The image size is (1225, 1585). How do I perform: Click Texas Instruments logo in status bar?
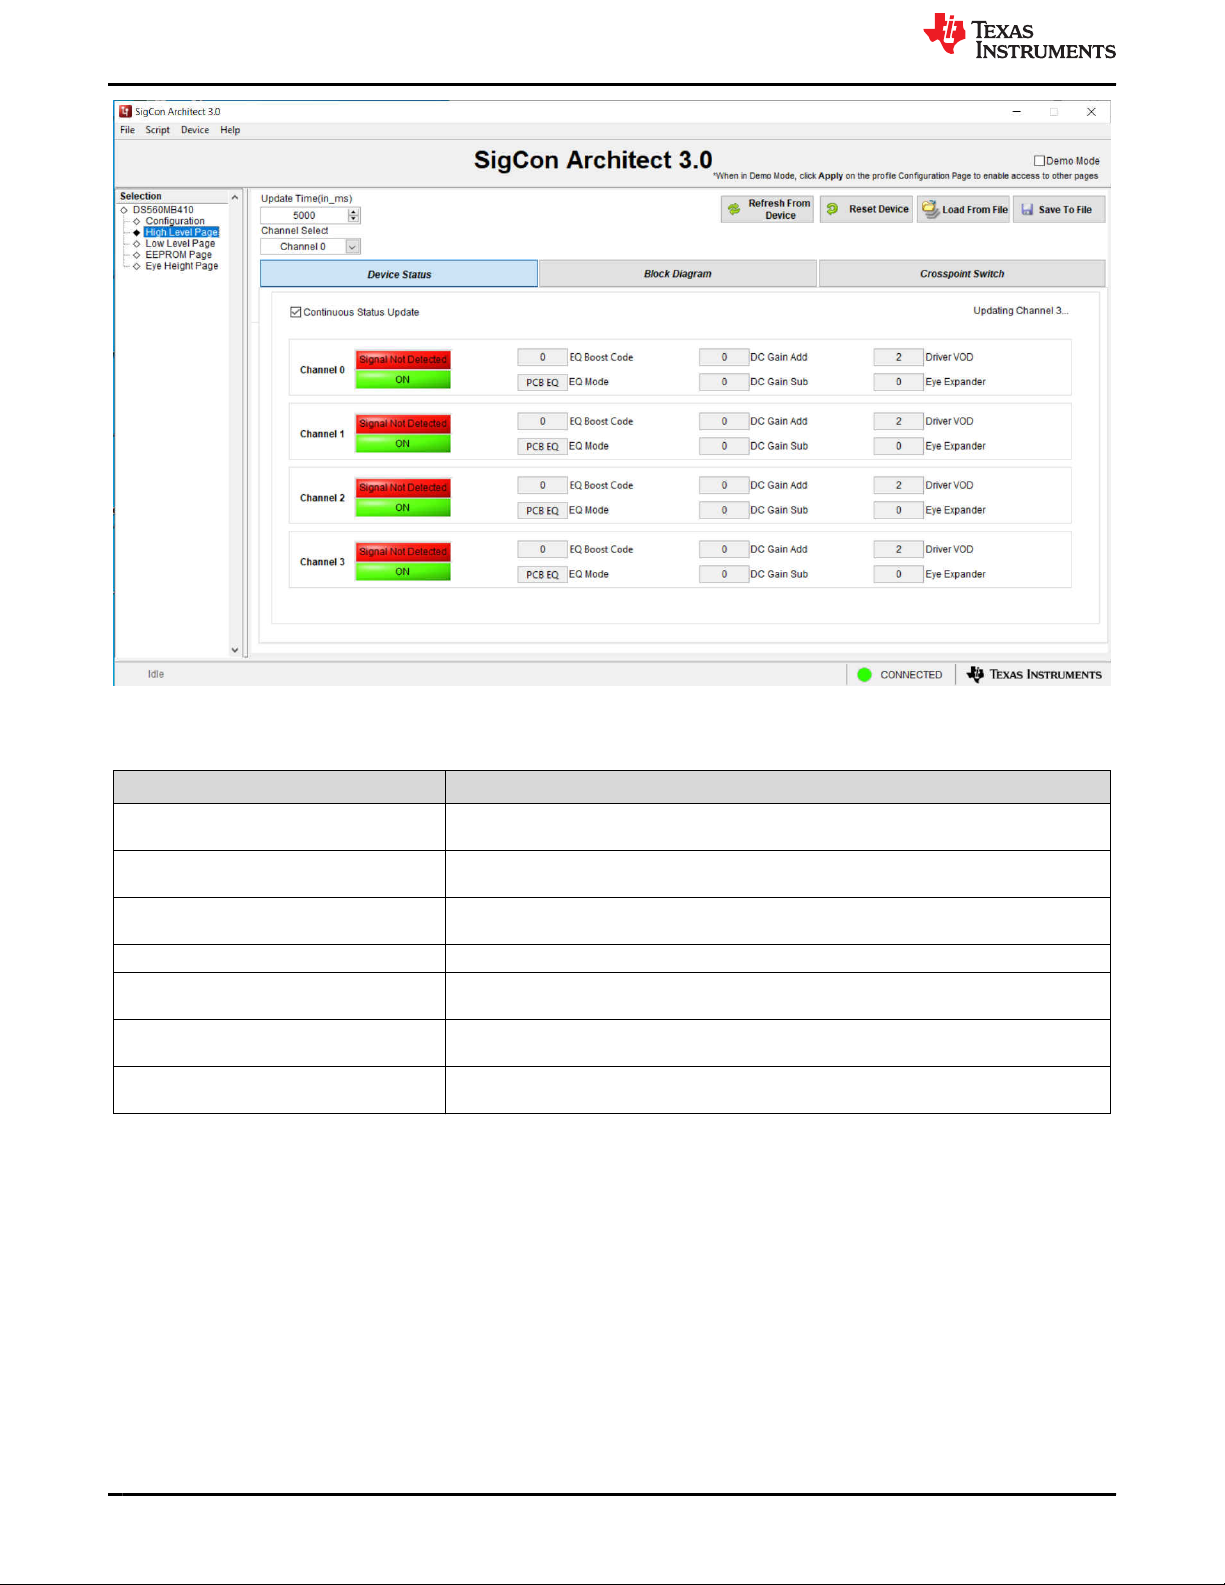tap(1034, 675)
